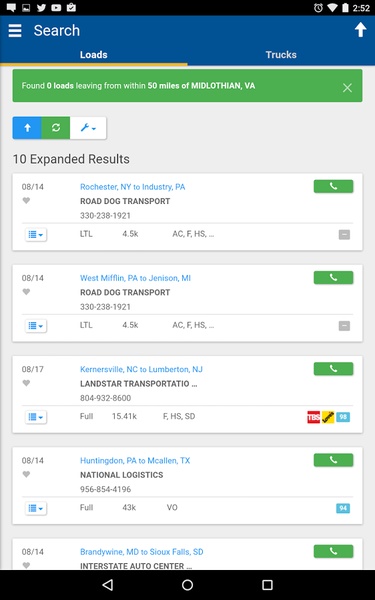Click the blue up-arrow toolbar button
The image size is (375, 600).
[x=27, y=128]
